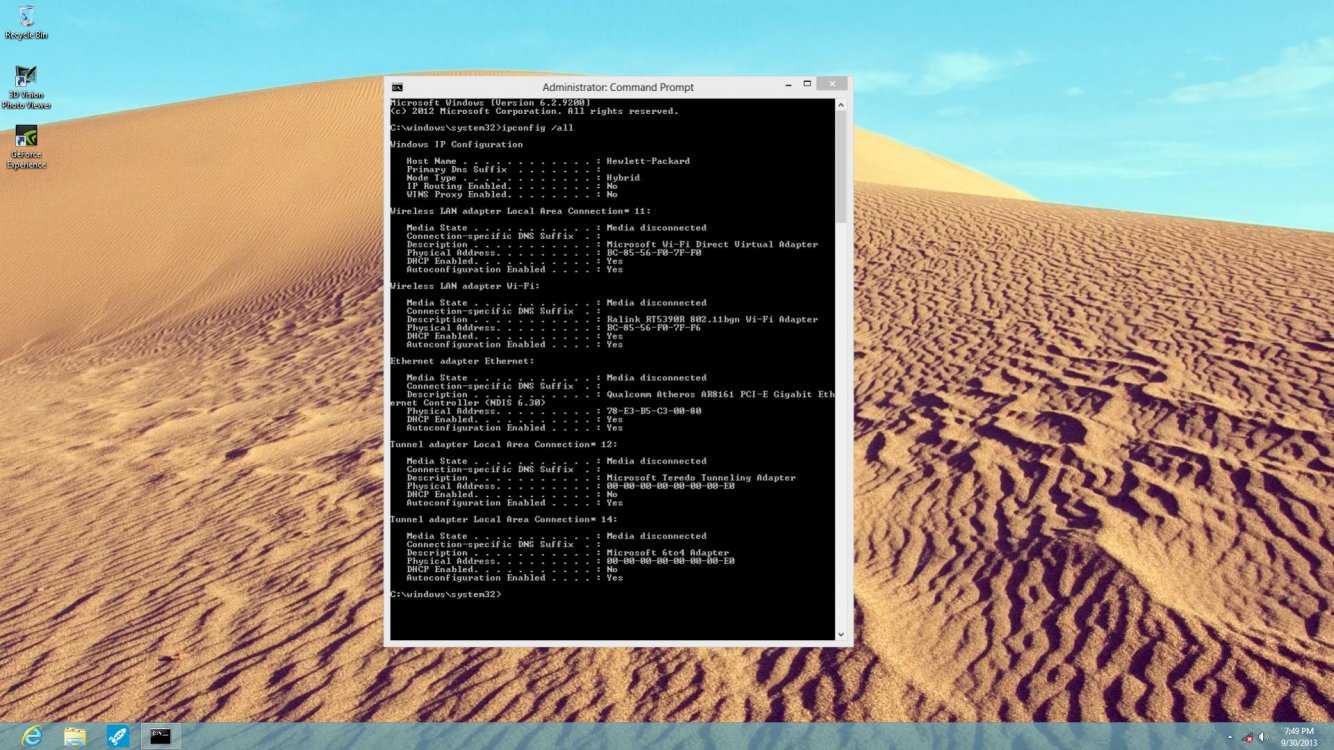Image resolution: width=1334 pixels, height=750 pixels.
Task: Open 3D Vision Photo Viewer shortcut
Action: 26,88
